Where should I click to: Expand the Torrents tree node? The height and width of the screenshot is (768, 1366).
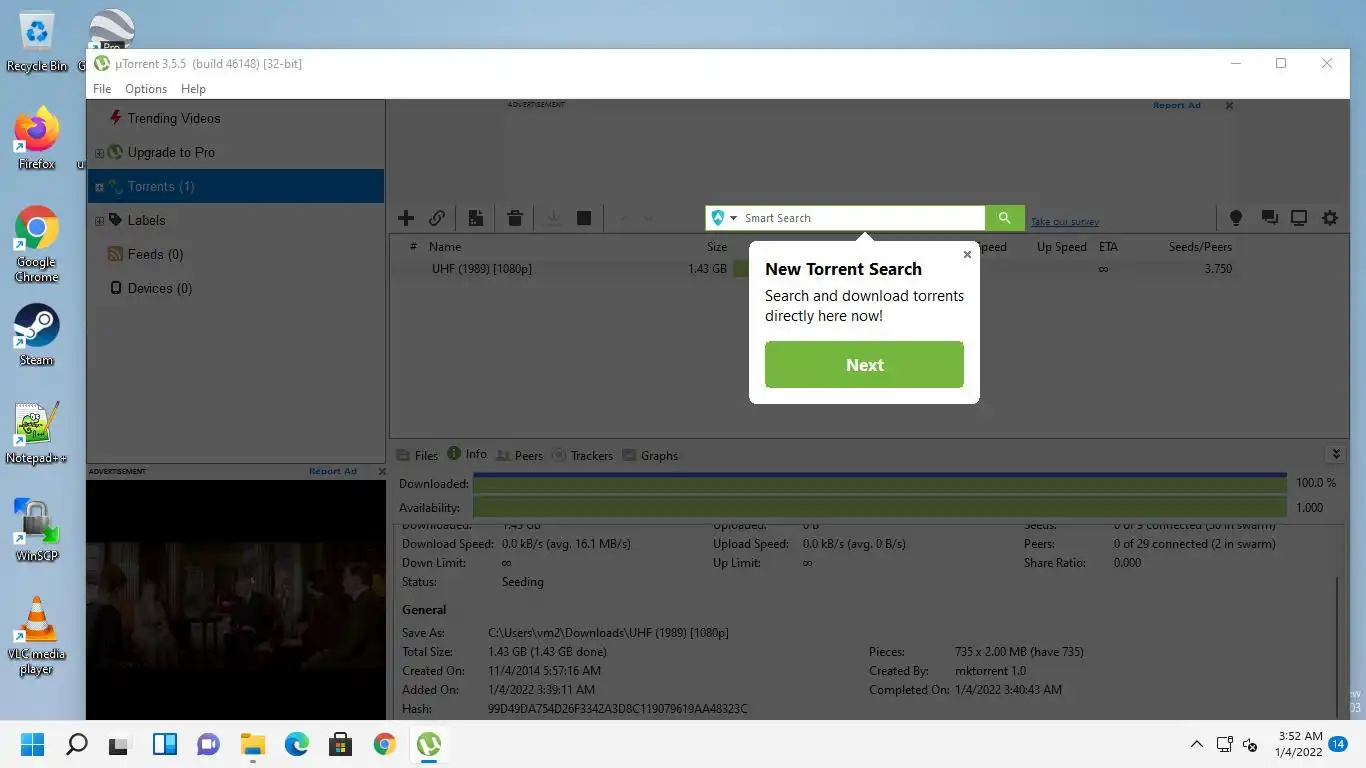[x=99, y=187]
